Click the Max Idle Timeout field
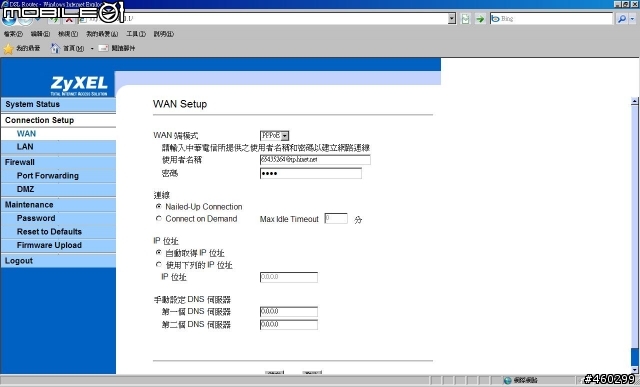Image resolution: width=640 pixels, height=387 pixels. pos(336,218)
